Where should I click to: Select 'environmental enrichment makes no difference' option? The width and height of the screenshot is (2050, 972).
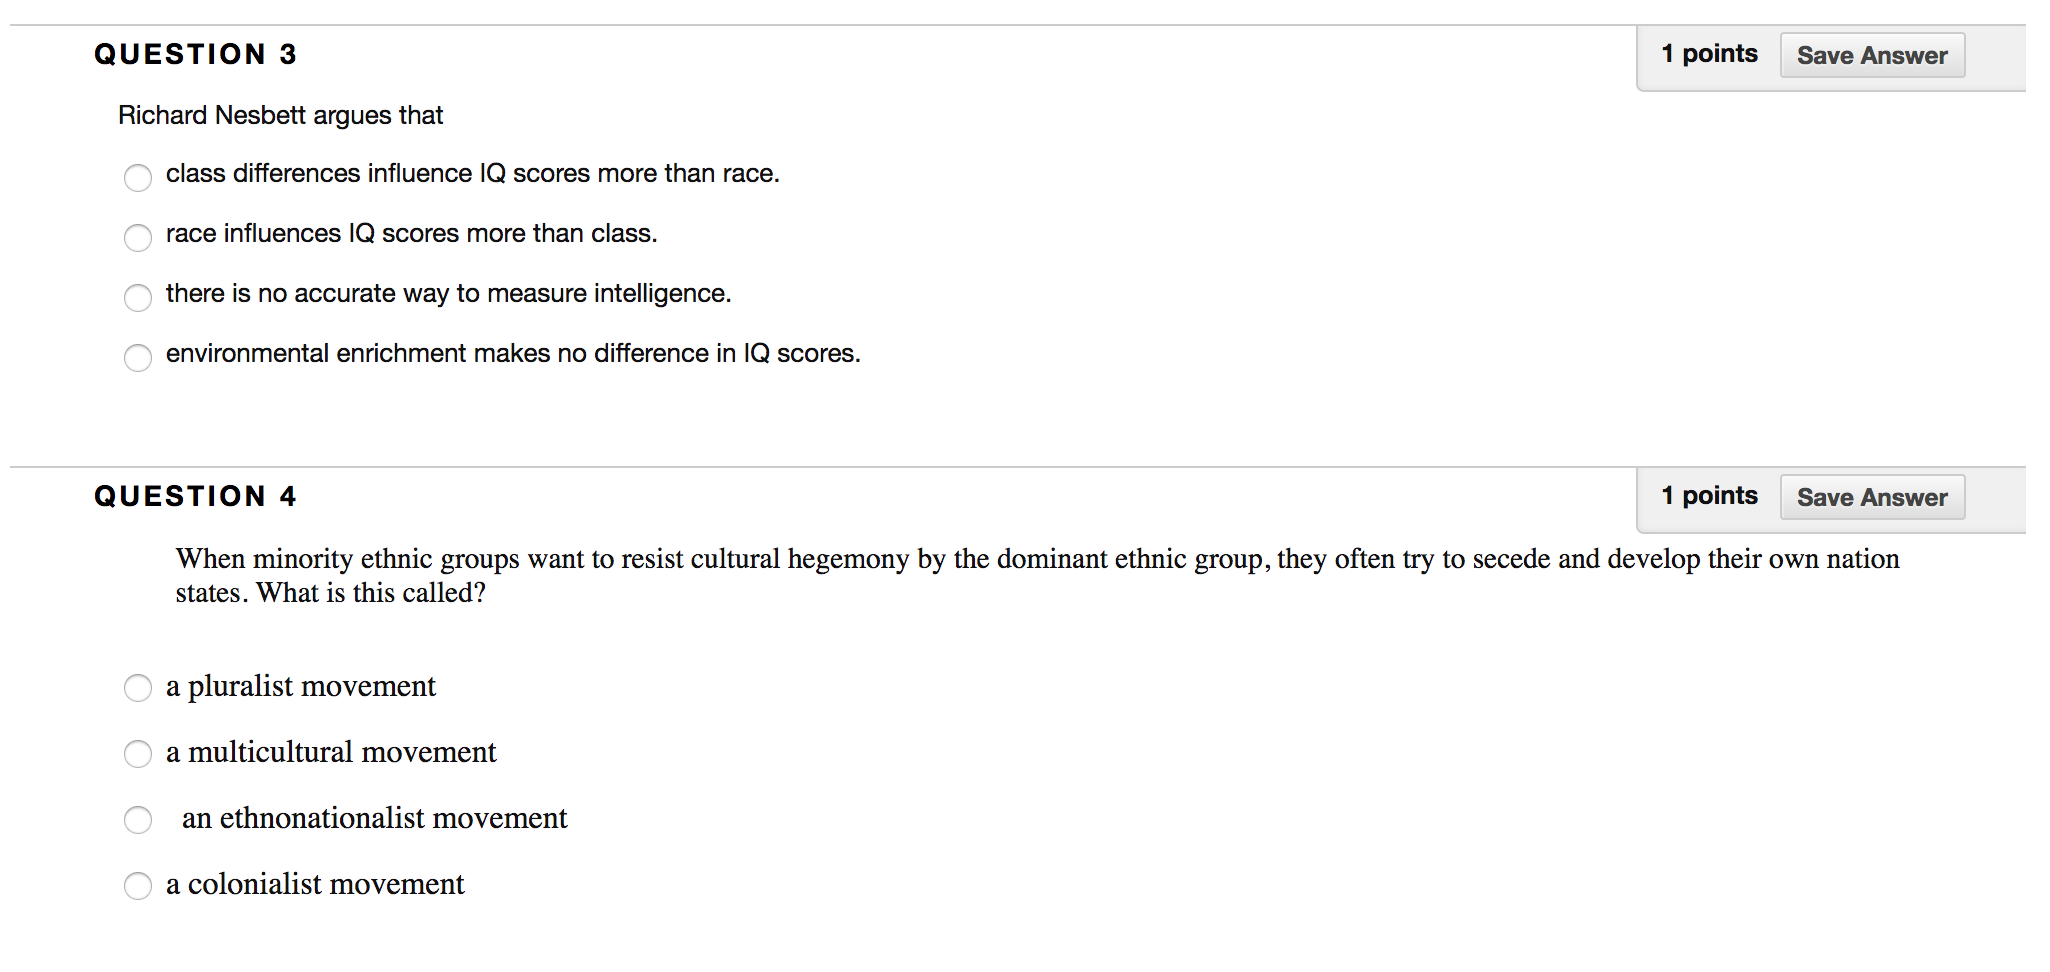138,358
